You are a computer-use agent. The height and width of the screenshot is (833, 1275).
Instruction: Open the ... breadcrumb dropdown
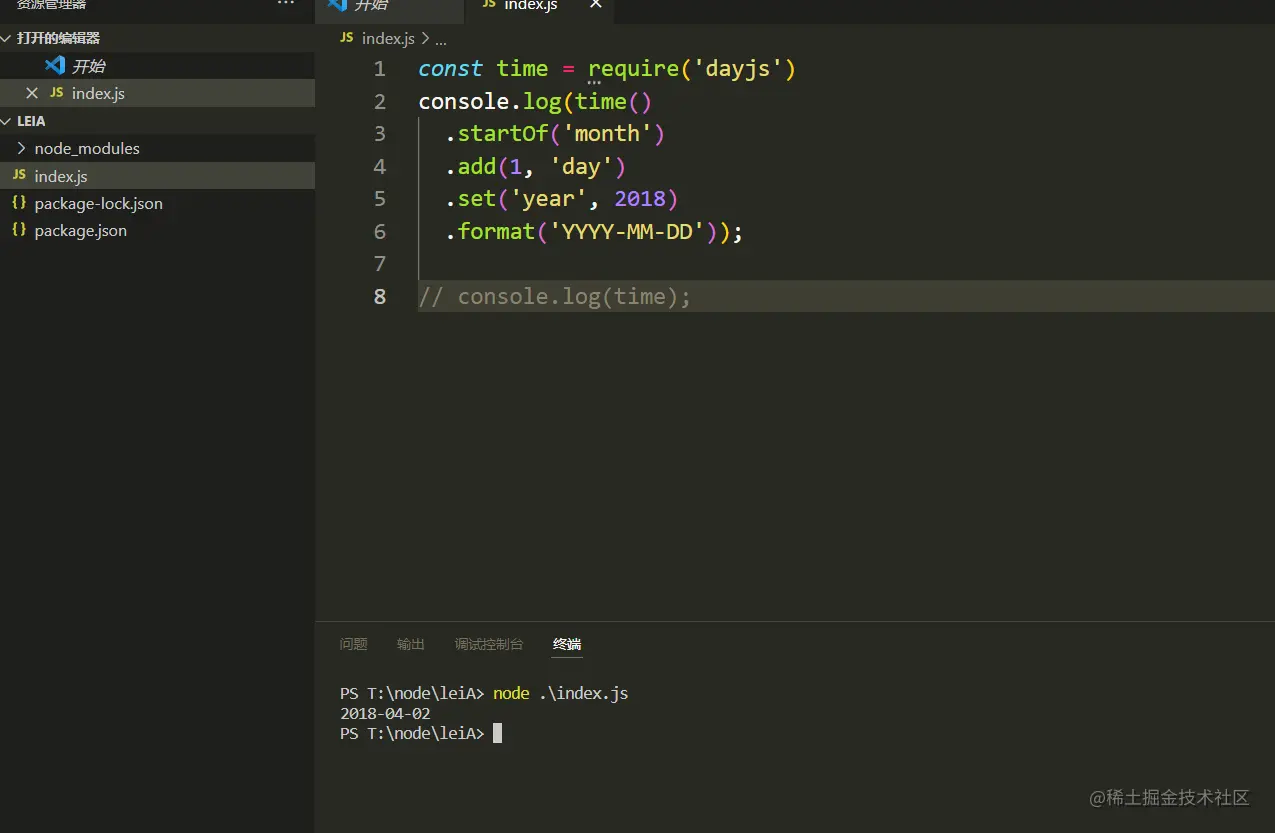pyautogui.click(x=440, y=38)
